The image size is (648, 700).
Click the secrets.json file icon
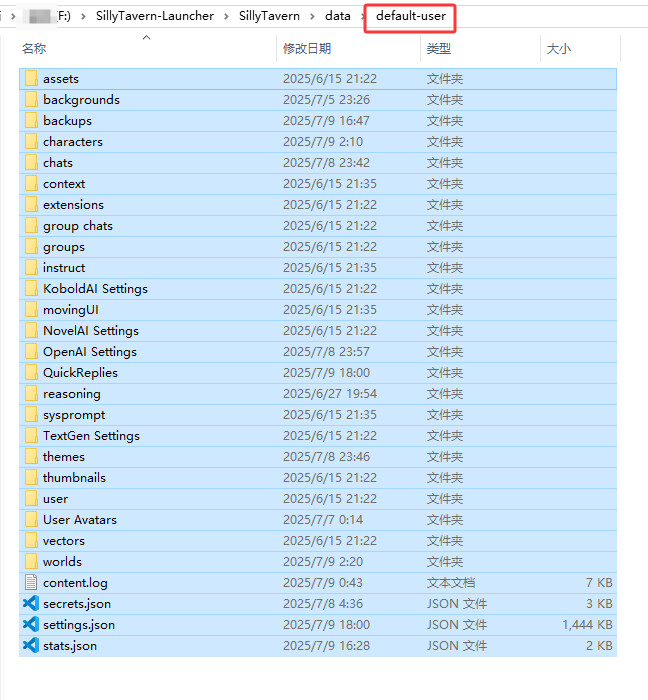30,603
